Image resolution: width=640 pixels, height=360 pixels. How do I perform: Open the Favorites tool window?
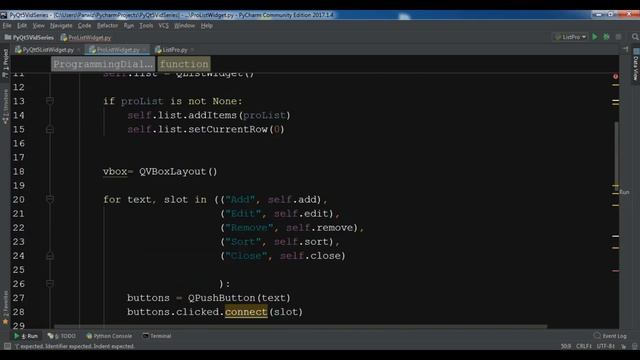pyautogui.click(x=5, y=308)
